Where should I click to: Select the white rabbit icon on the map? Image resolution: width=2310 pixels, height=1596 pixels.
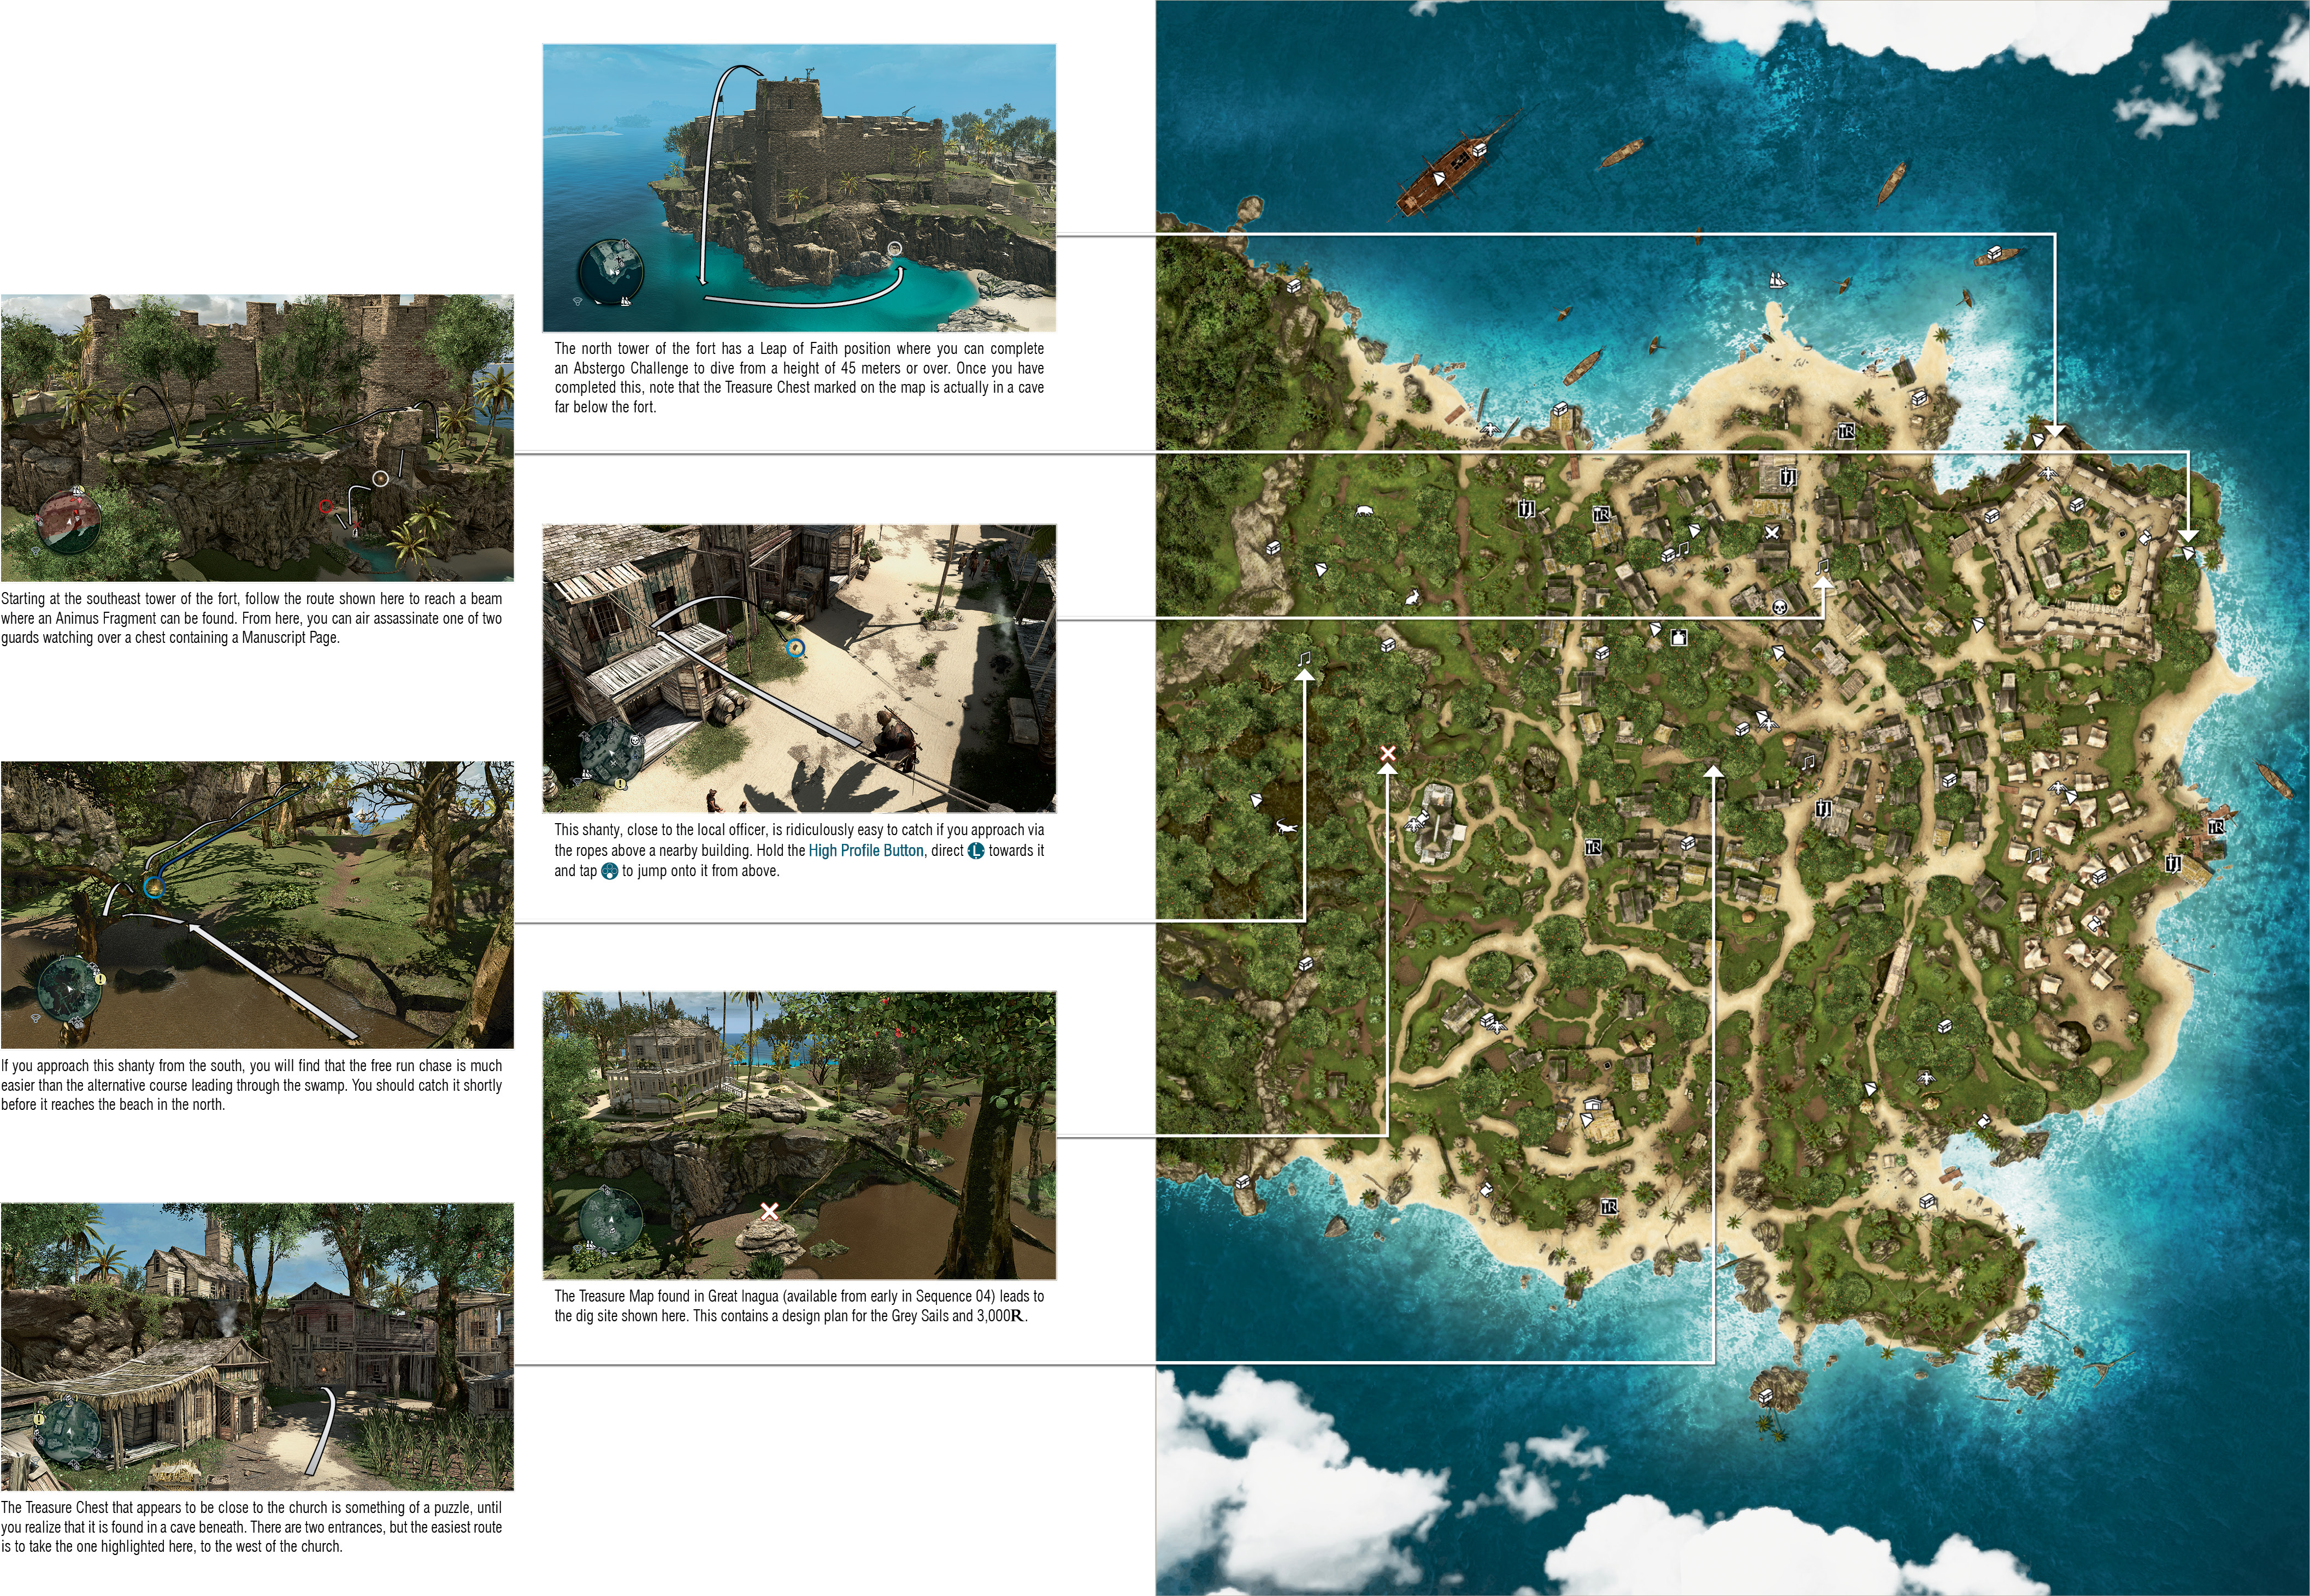pos(1412,598)
